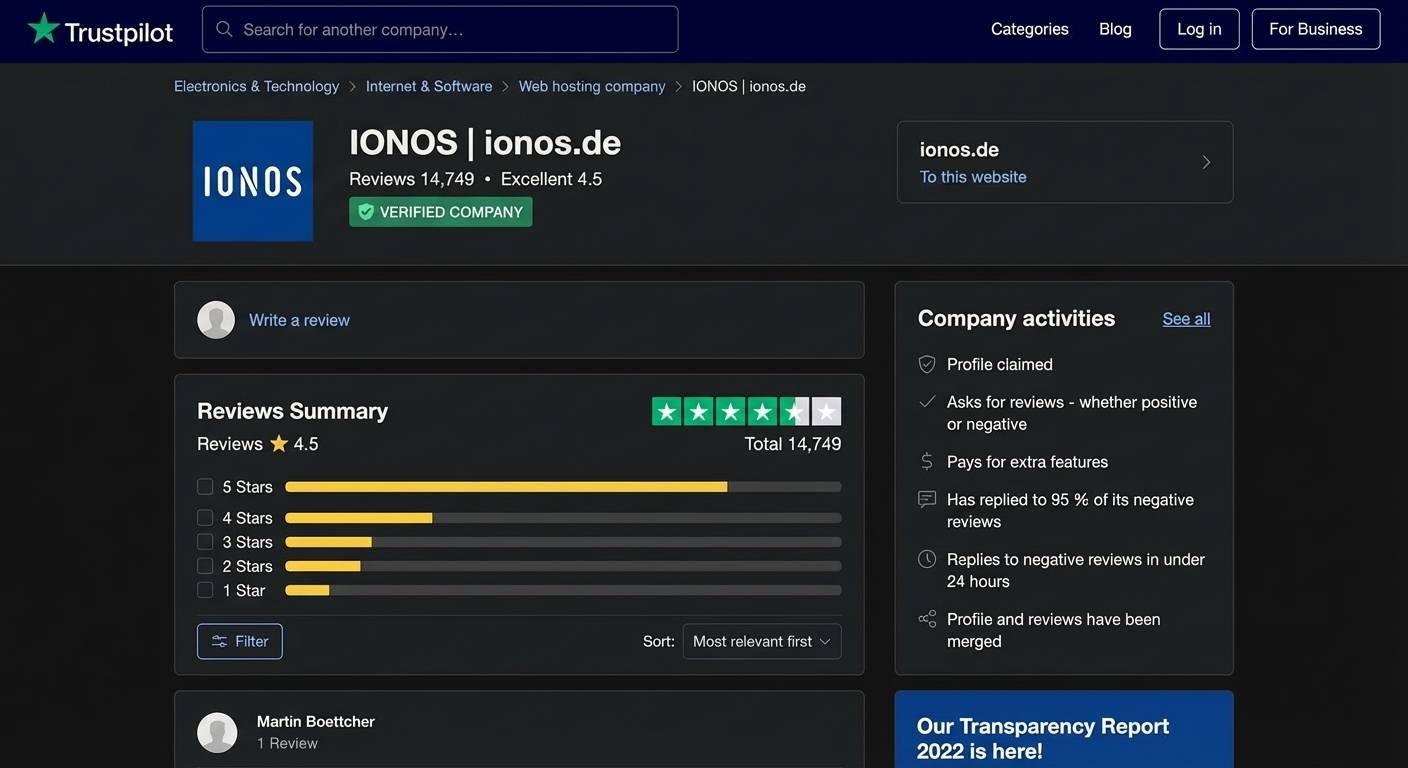Screen dimensions: 1408x768
Task: Open the Most relevant first sort dropdown
Action: point(761,641)
